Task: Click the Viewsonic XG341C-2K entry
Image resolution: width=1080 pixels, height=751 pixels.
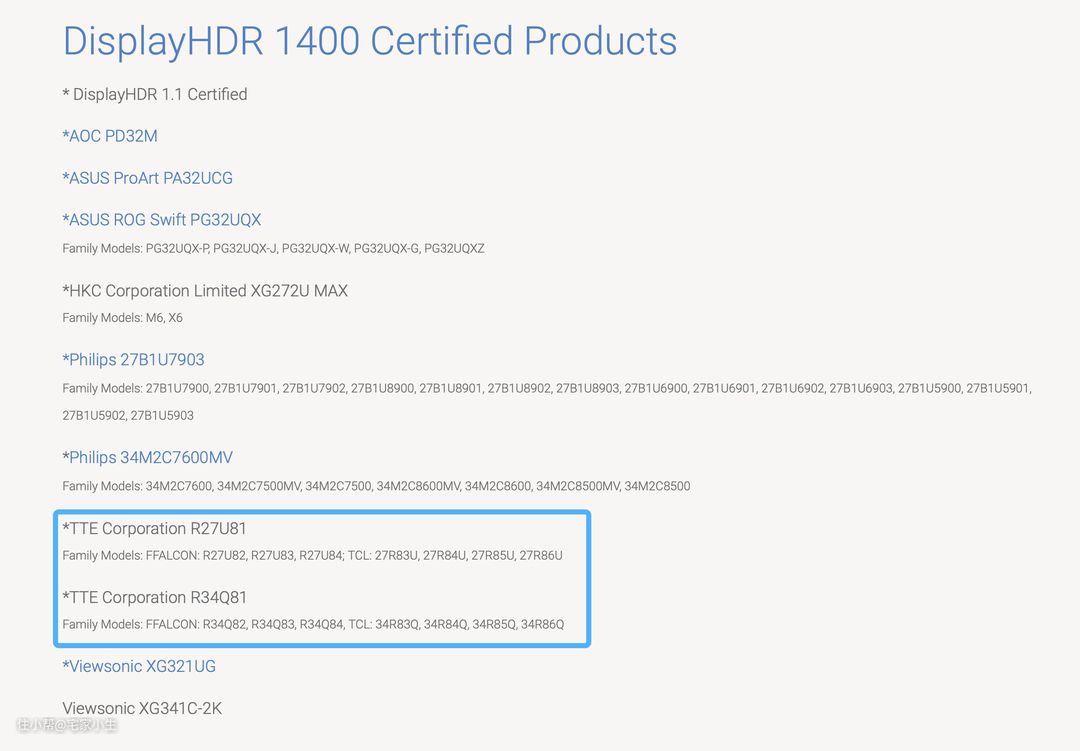Action: click(x=142, y=709)
